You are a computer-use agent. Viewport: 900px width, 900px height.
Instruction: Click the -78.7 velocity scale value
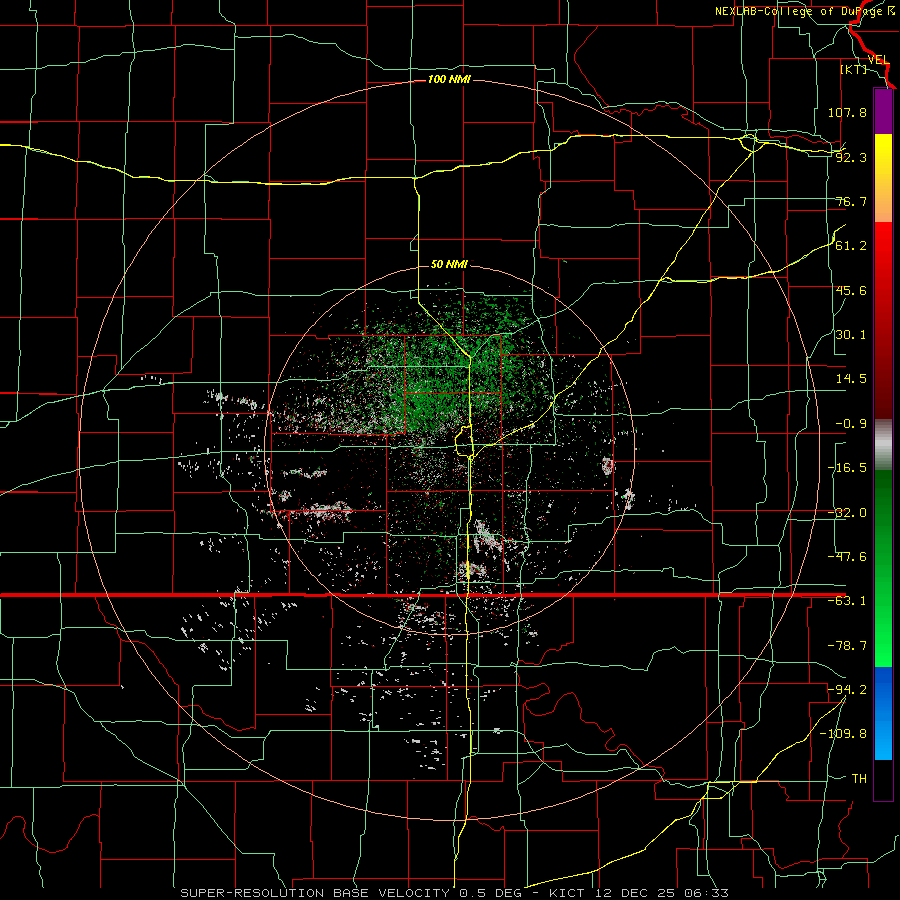click(847, 646)
